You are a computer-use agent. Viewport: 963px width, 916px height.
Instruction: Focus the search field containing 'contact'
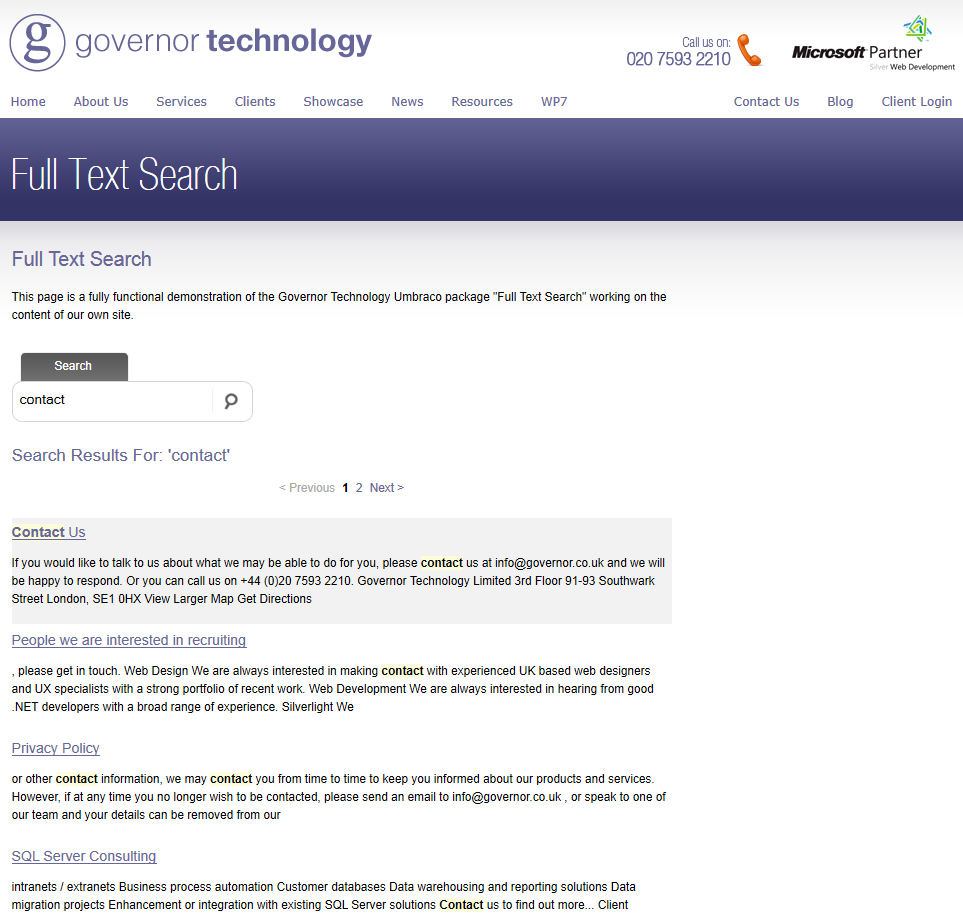(112, 401)
